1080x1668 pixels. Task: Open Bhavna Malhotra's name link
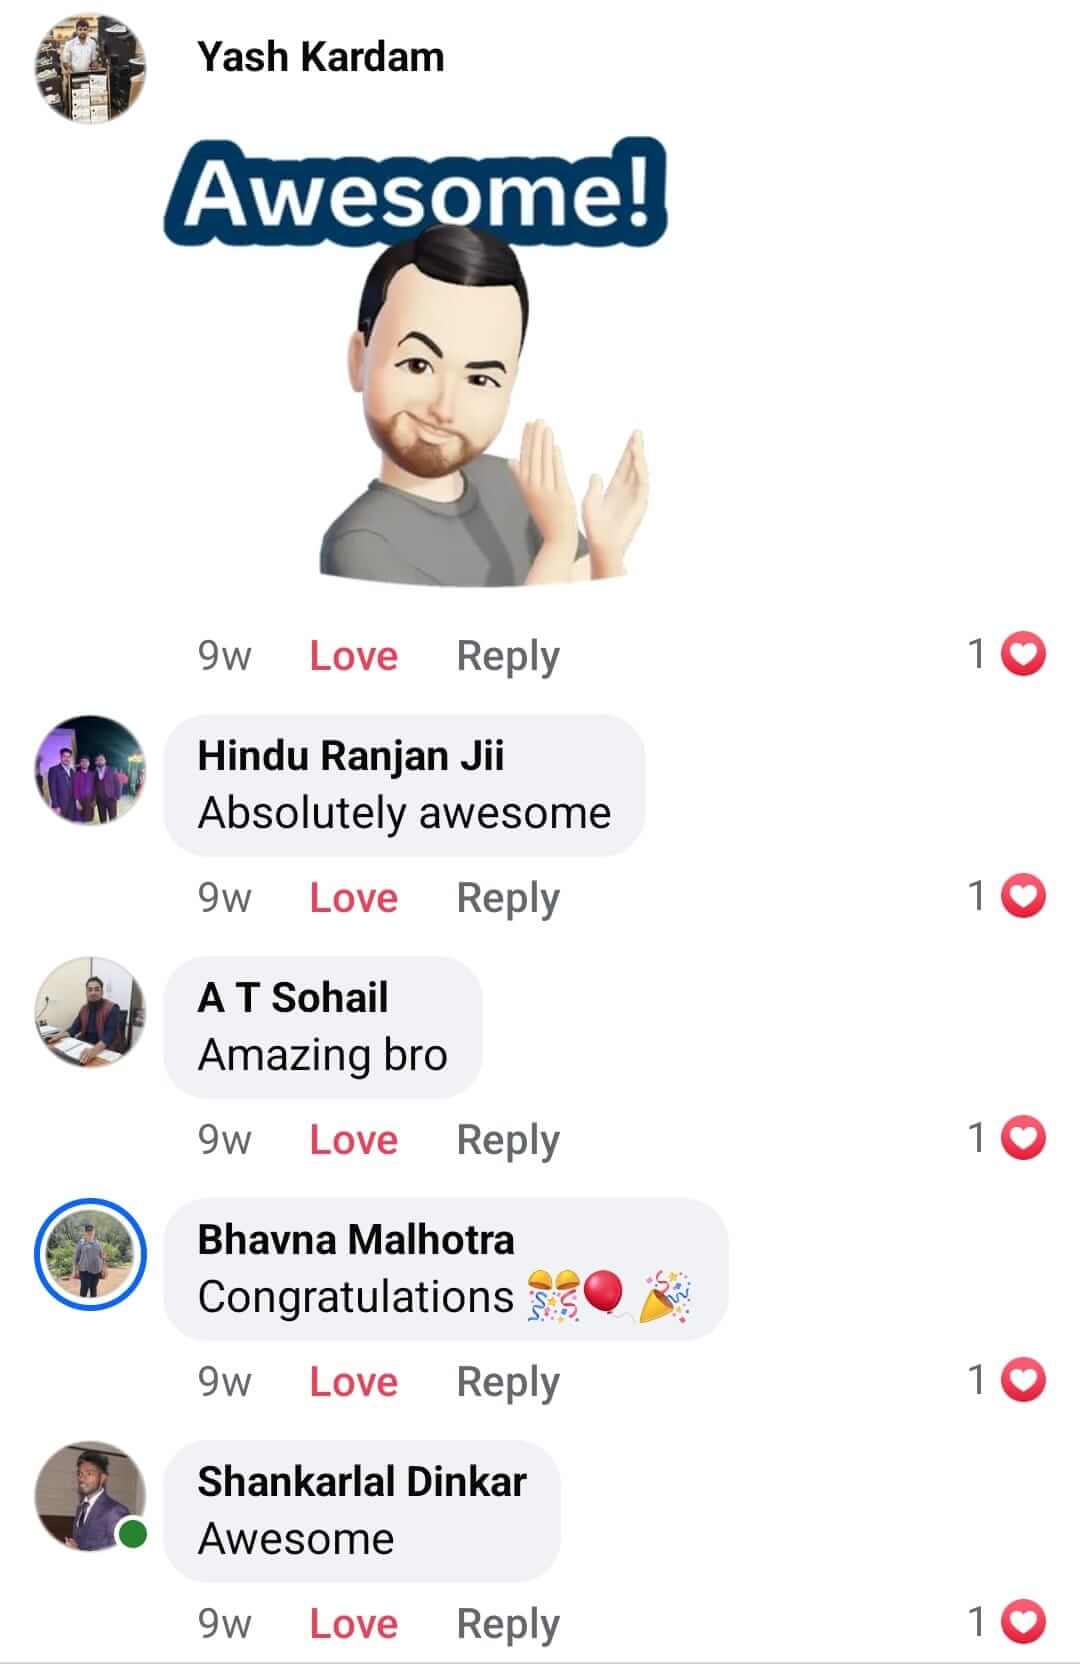356,1240
